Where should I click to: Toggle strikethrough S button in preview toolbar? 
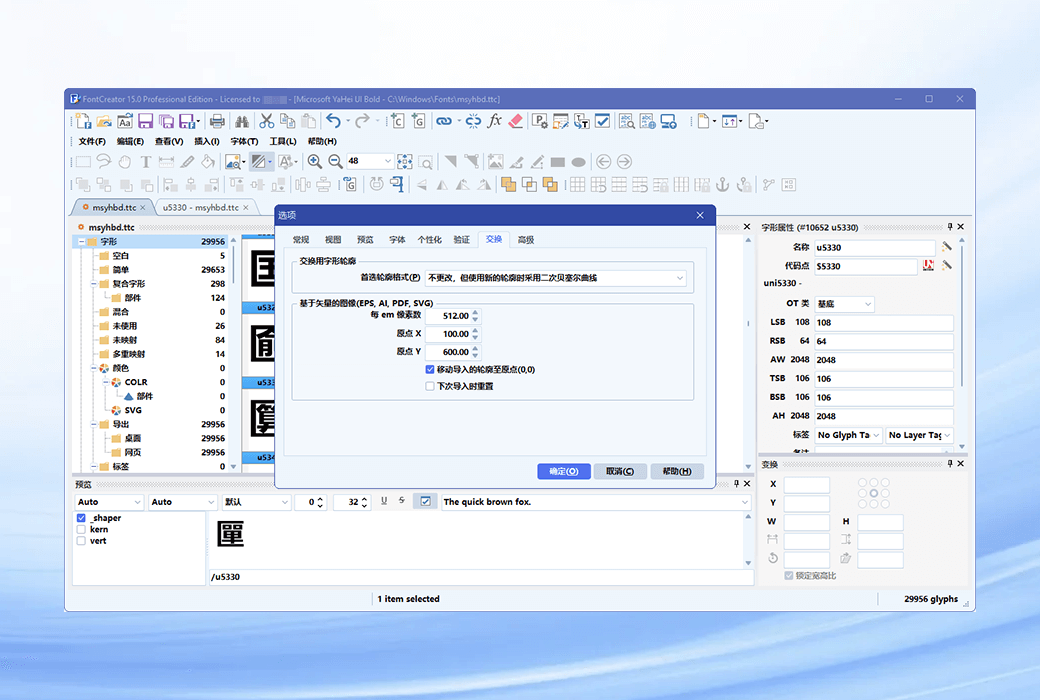pos(402,502)
